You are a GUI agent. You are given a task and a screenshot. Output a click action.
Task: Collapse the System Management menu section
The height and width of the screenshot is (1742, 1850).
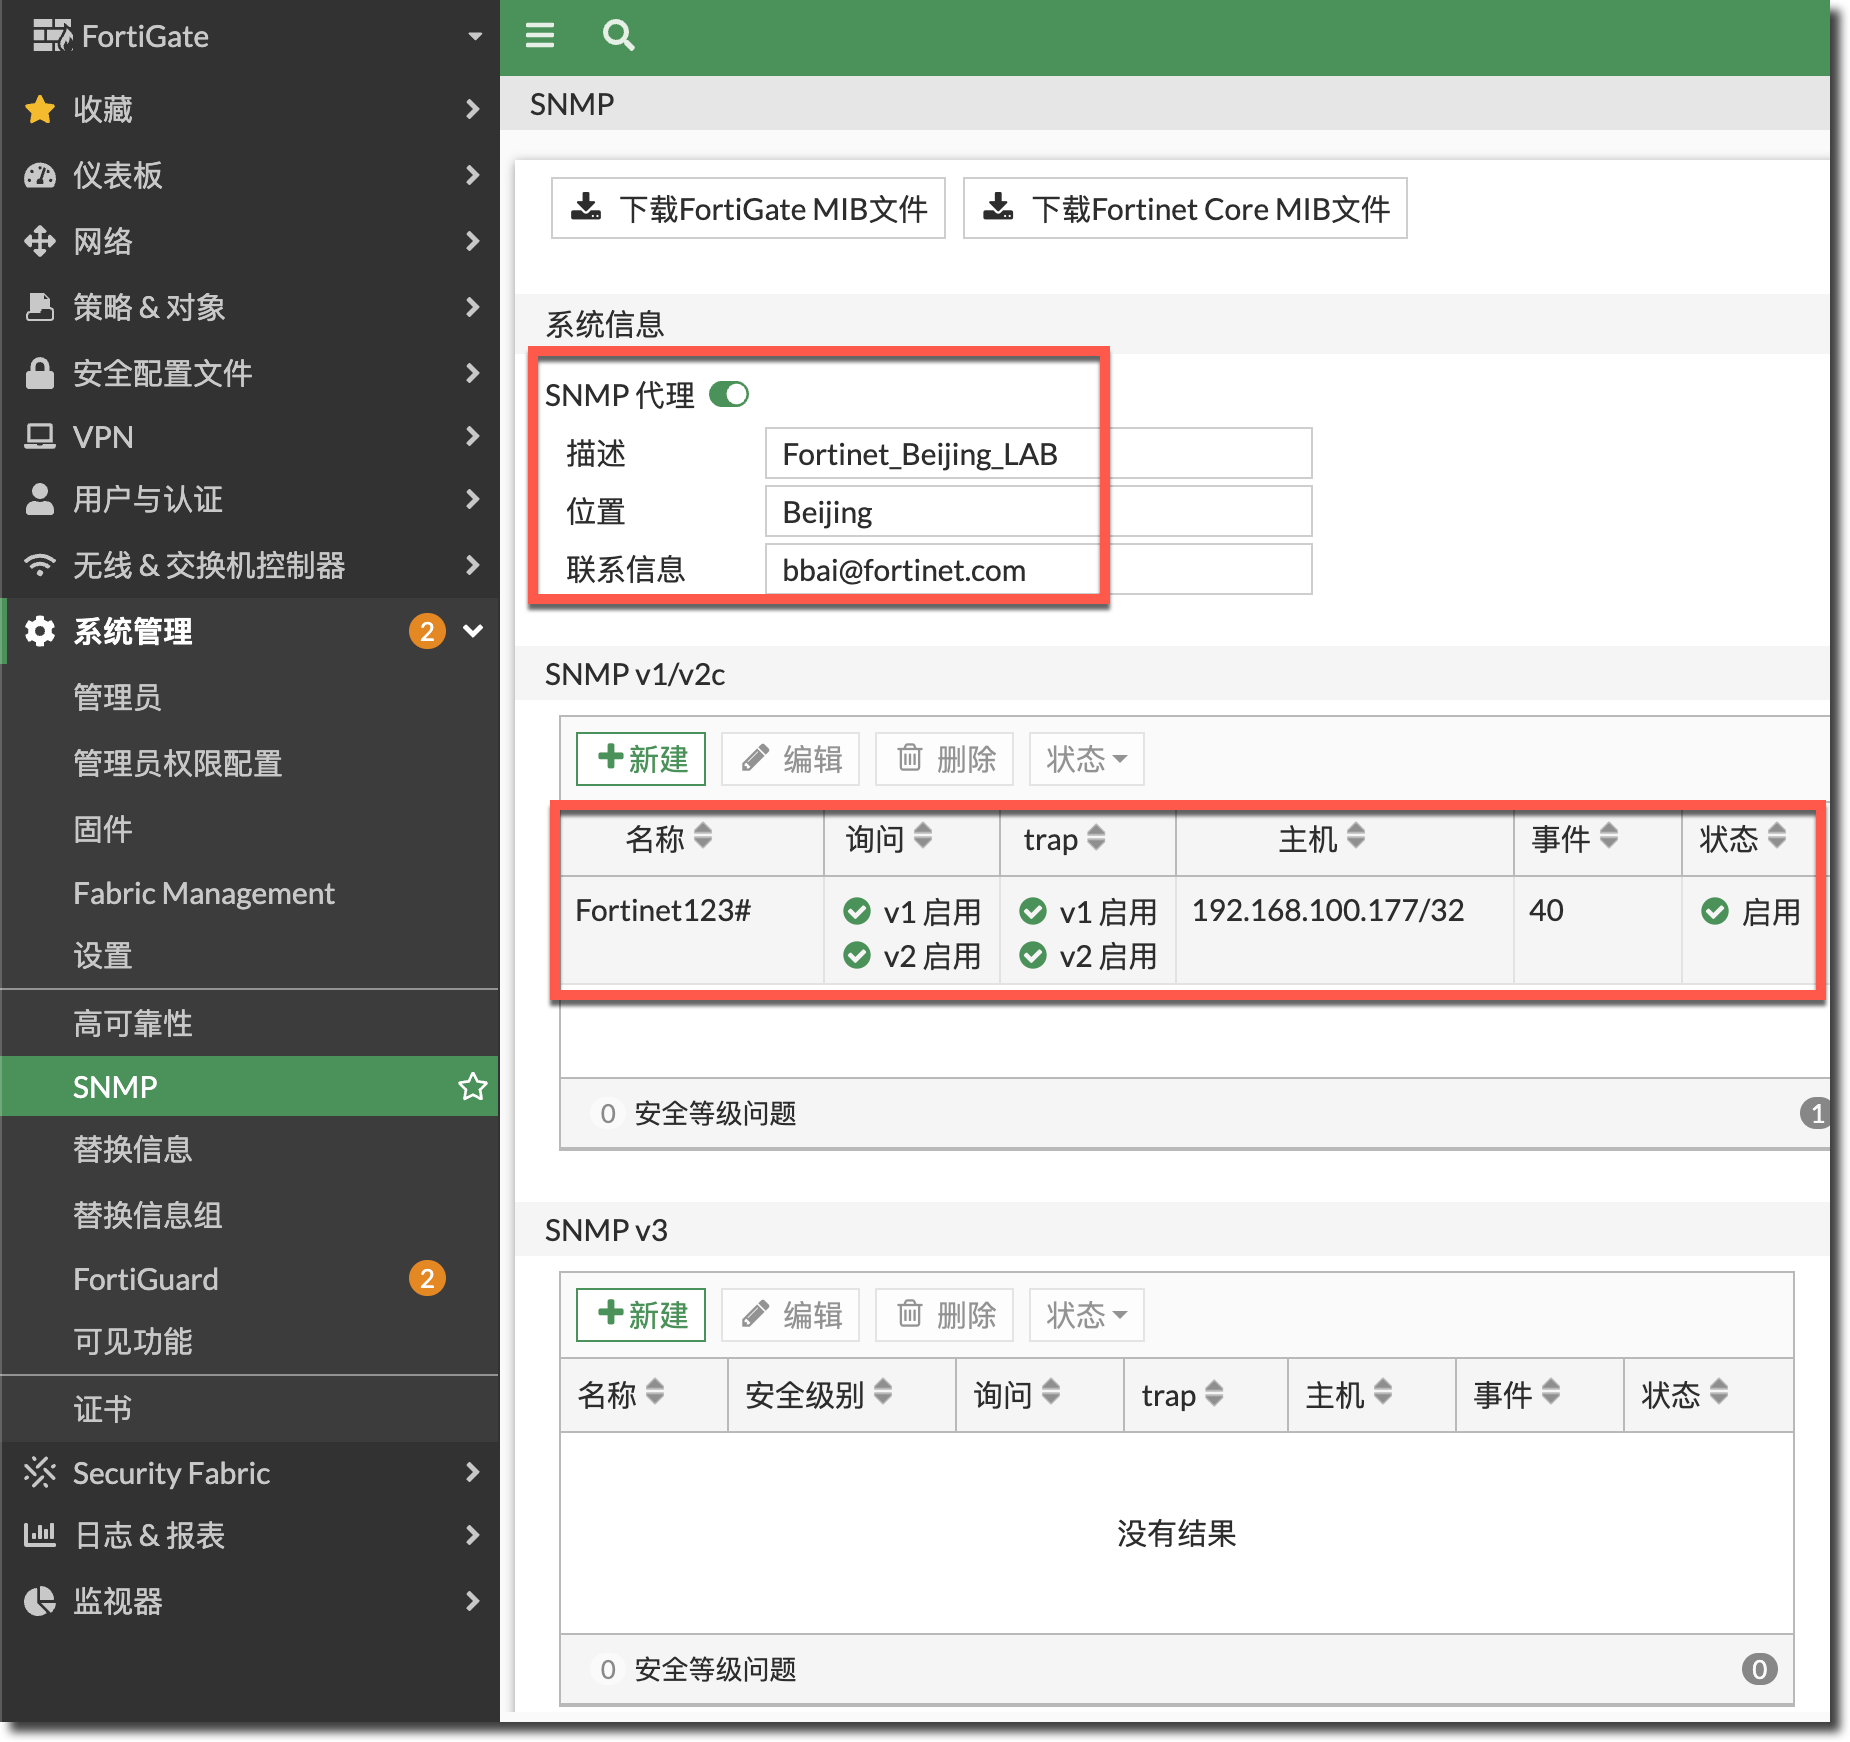coord(473,631)
